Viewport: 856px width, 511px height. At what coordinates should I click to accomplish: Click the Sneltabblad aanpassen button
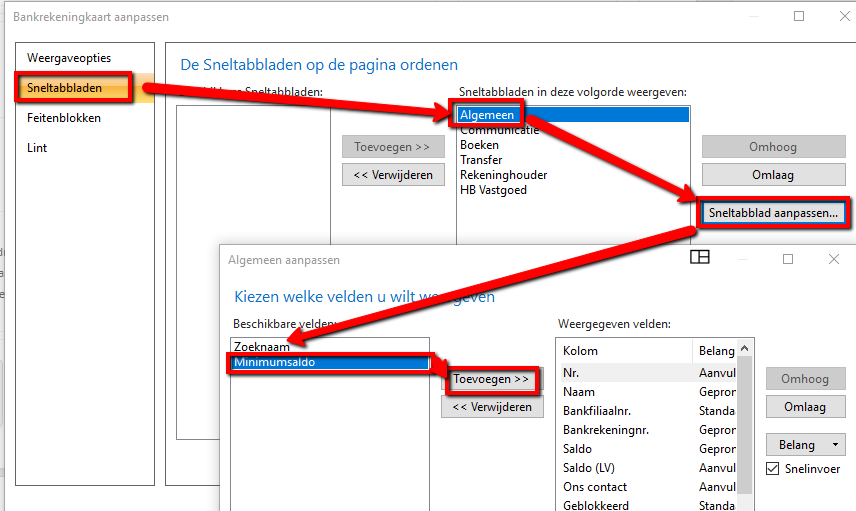(772, 213)
